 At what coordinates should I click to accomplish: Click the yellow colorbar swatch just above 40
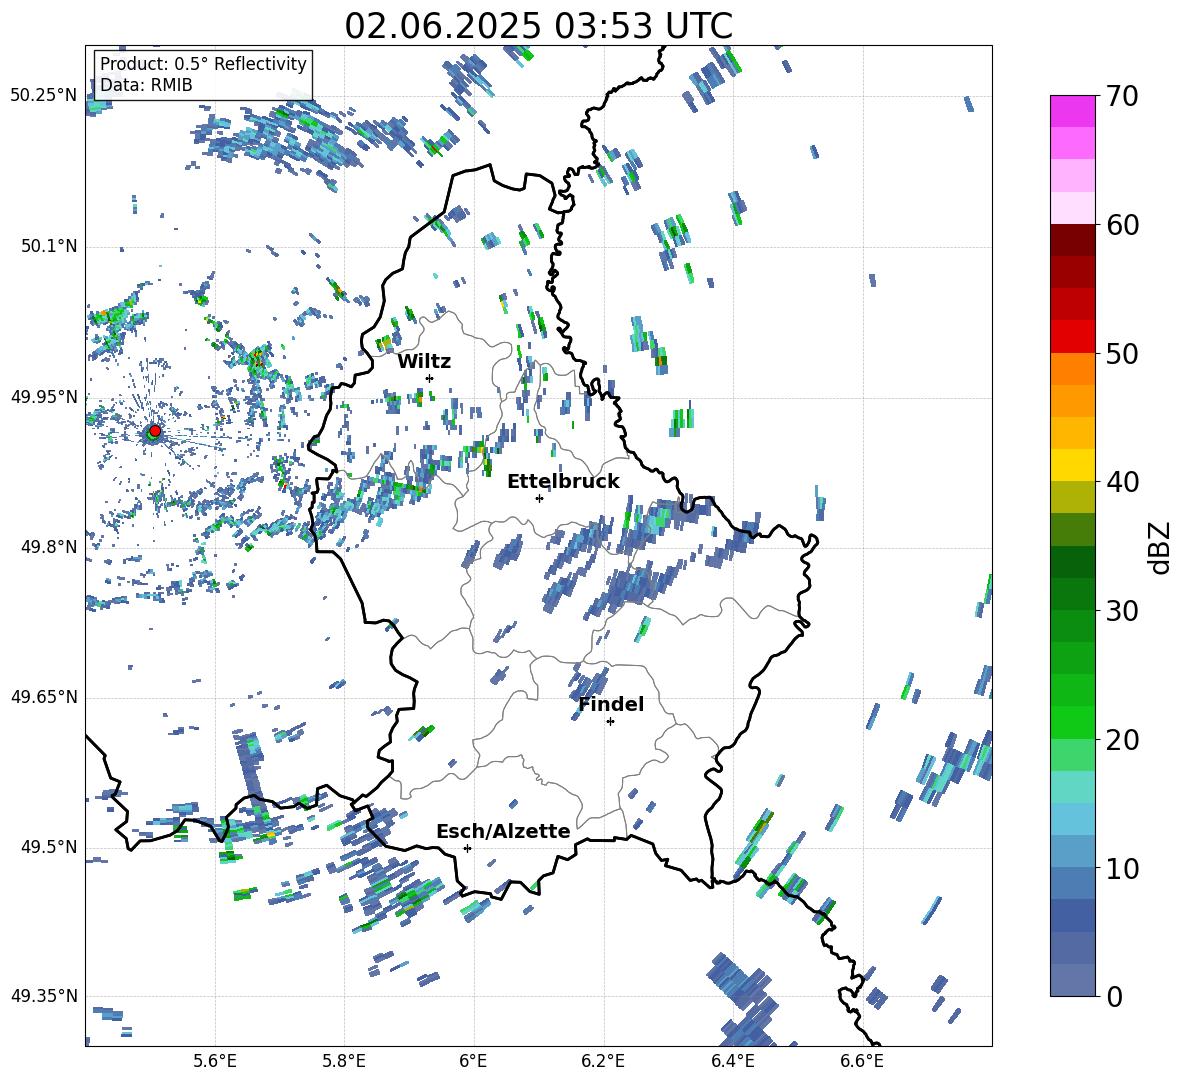coord(1072,465)
